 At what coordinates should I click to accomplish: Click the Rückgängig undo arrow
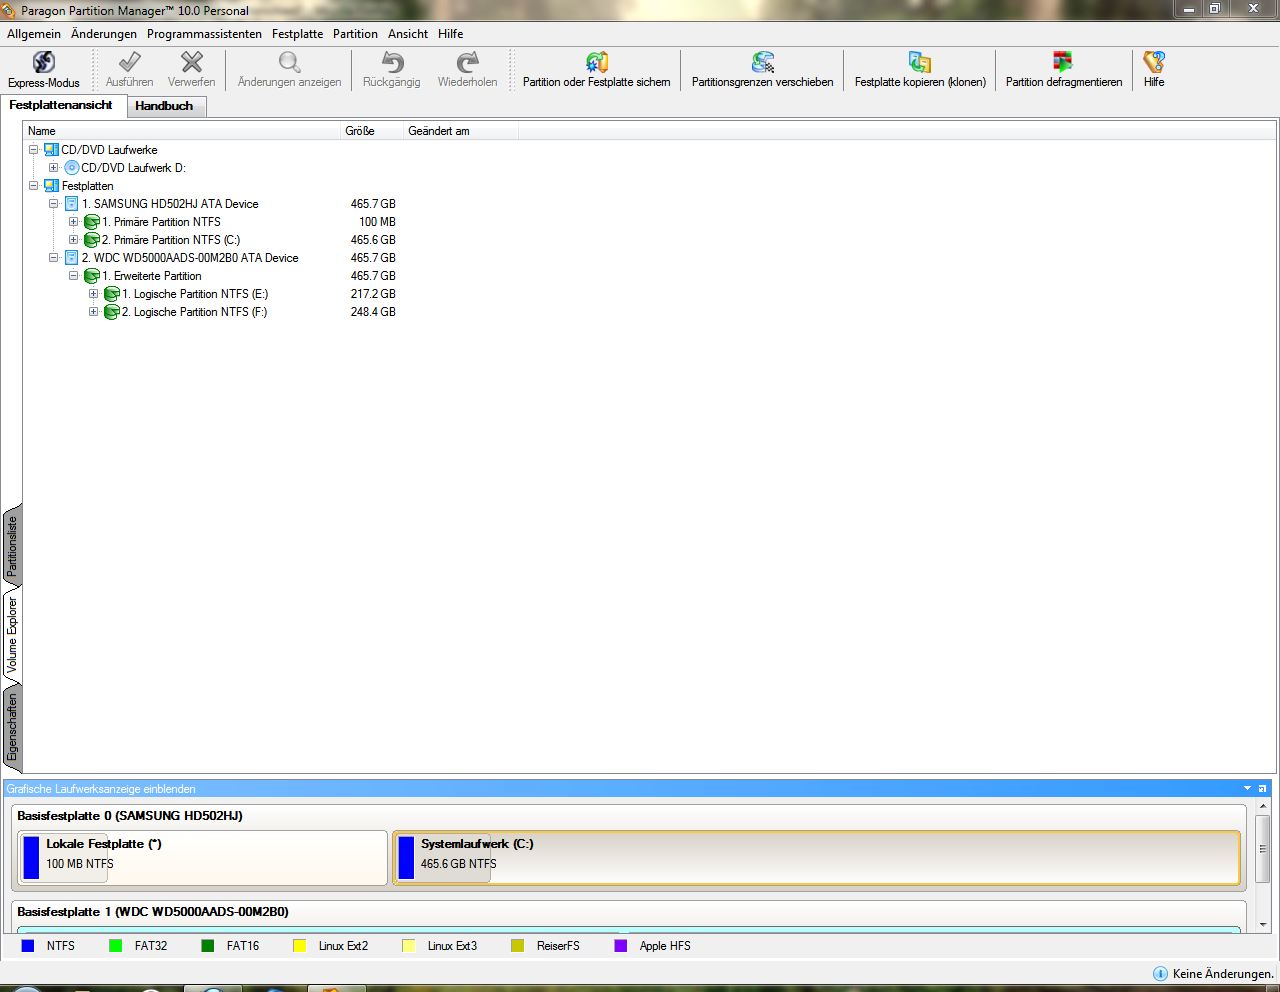[392, 62]
